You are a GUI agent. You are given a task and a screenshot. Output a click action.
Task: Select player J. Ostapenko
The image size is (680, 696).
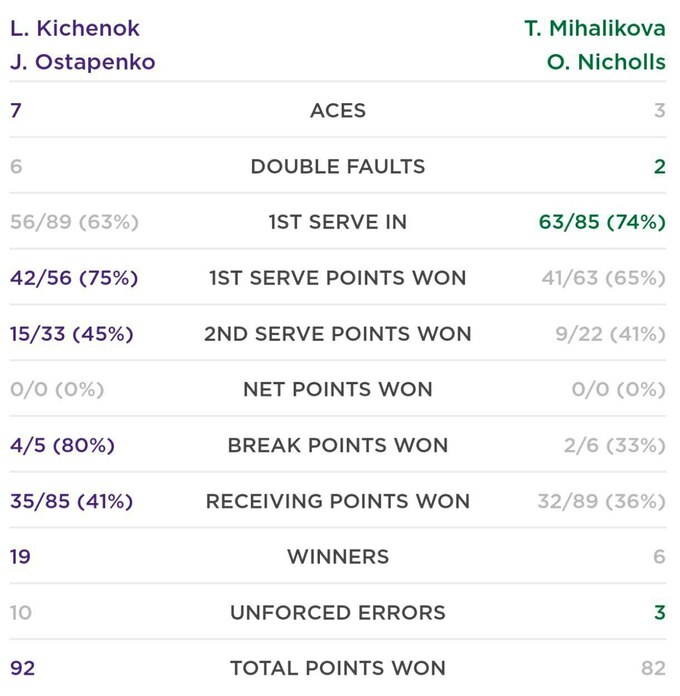click(83, 62)
